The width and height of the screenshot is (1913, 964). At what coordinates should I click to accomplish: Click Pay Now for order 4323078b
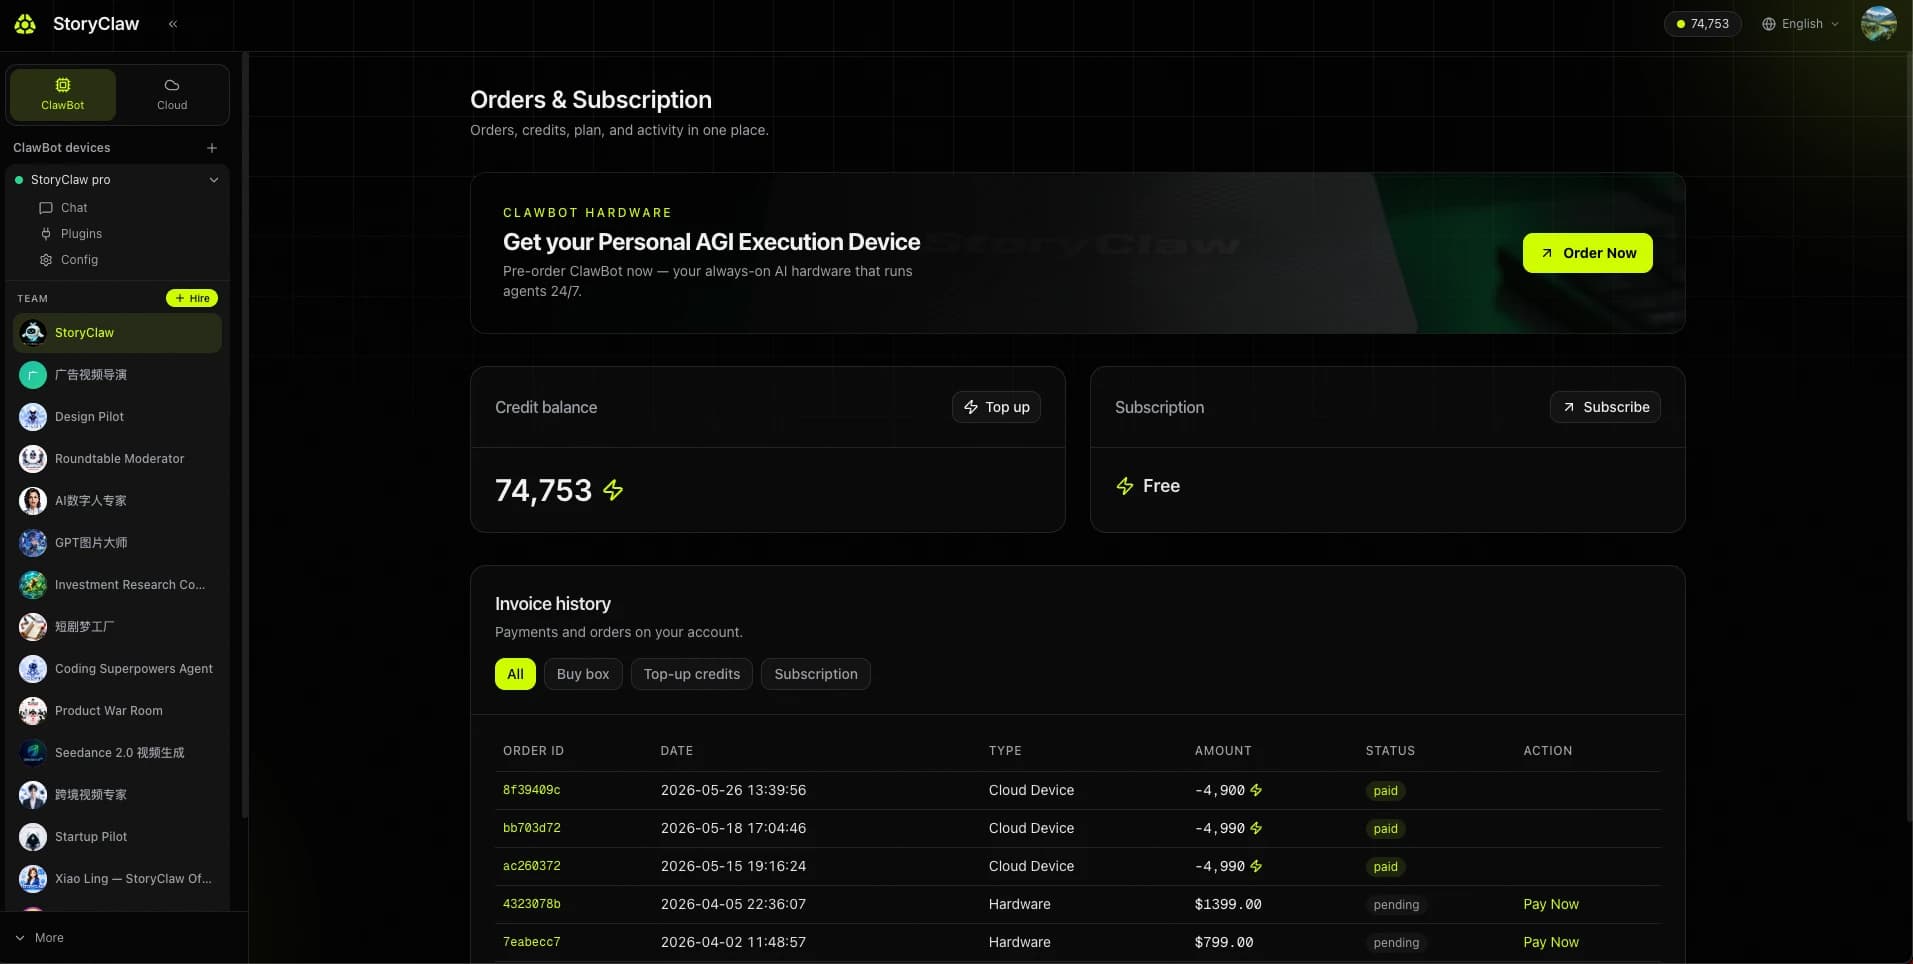point(1551,904)
